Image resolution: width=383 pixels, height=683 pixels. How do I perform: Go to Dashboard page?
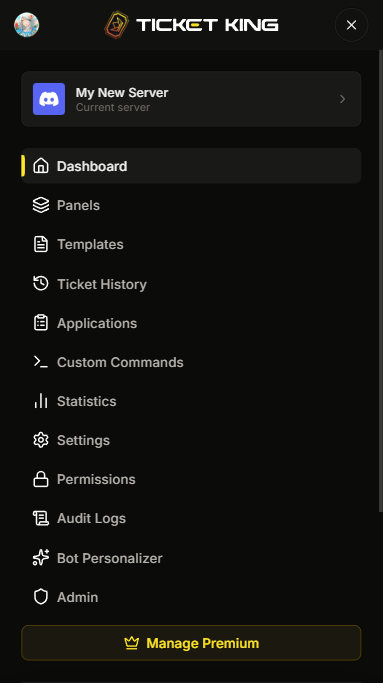(x=191, y=166)
